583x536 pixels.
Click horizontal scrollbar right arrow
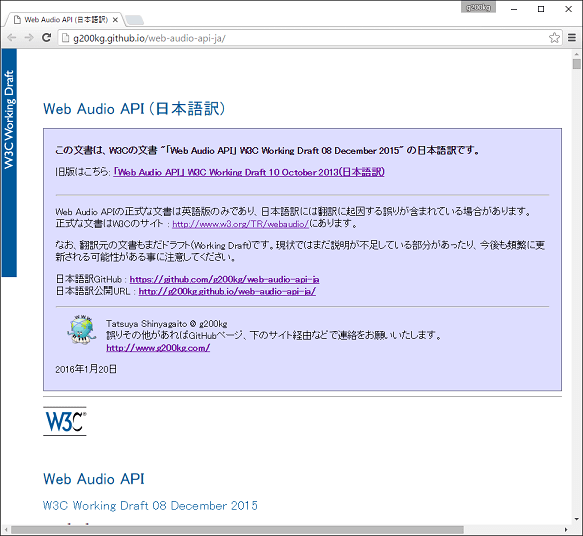coord(566,529)
